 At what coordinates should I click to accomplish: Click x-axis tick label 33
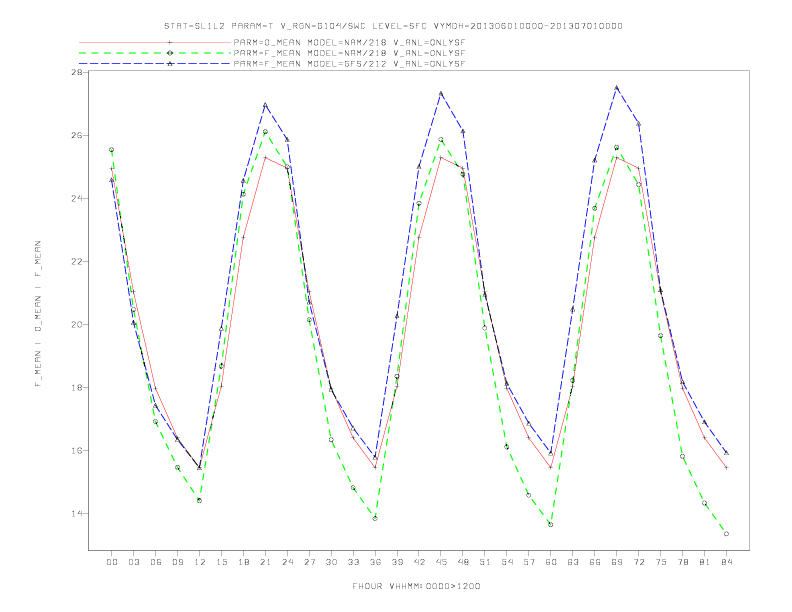[353, 562]
